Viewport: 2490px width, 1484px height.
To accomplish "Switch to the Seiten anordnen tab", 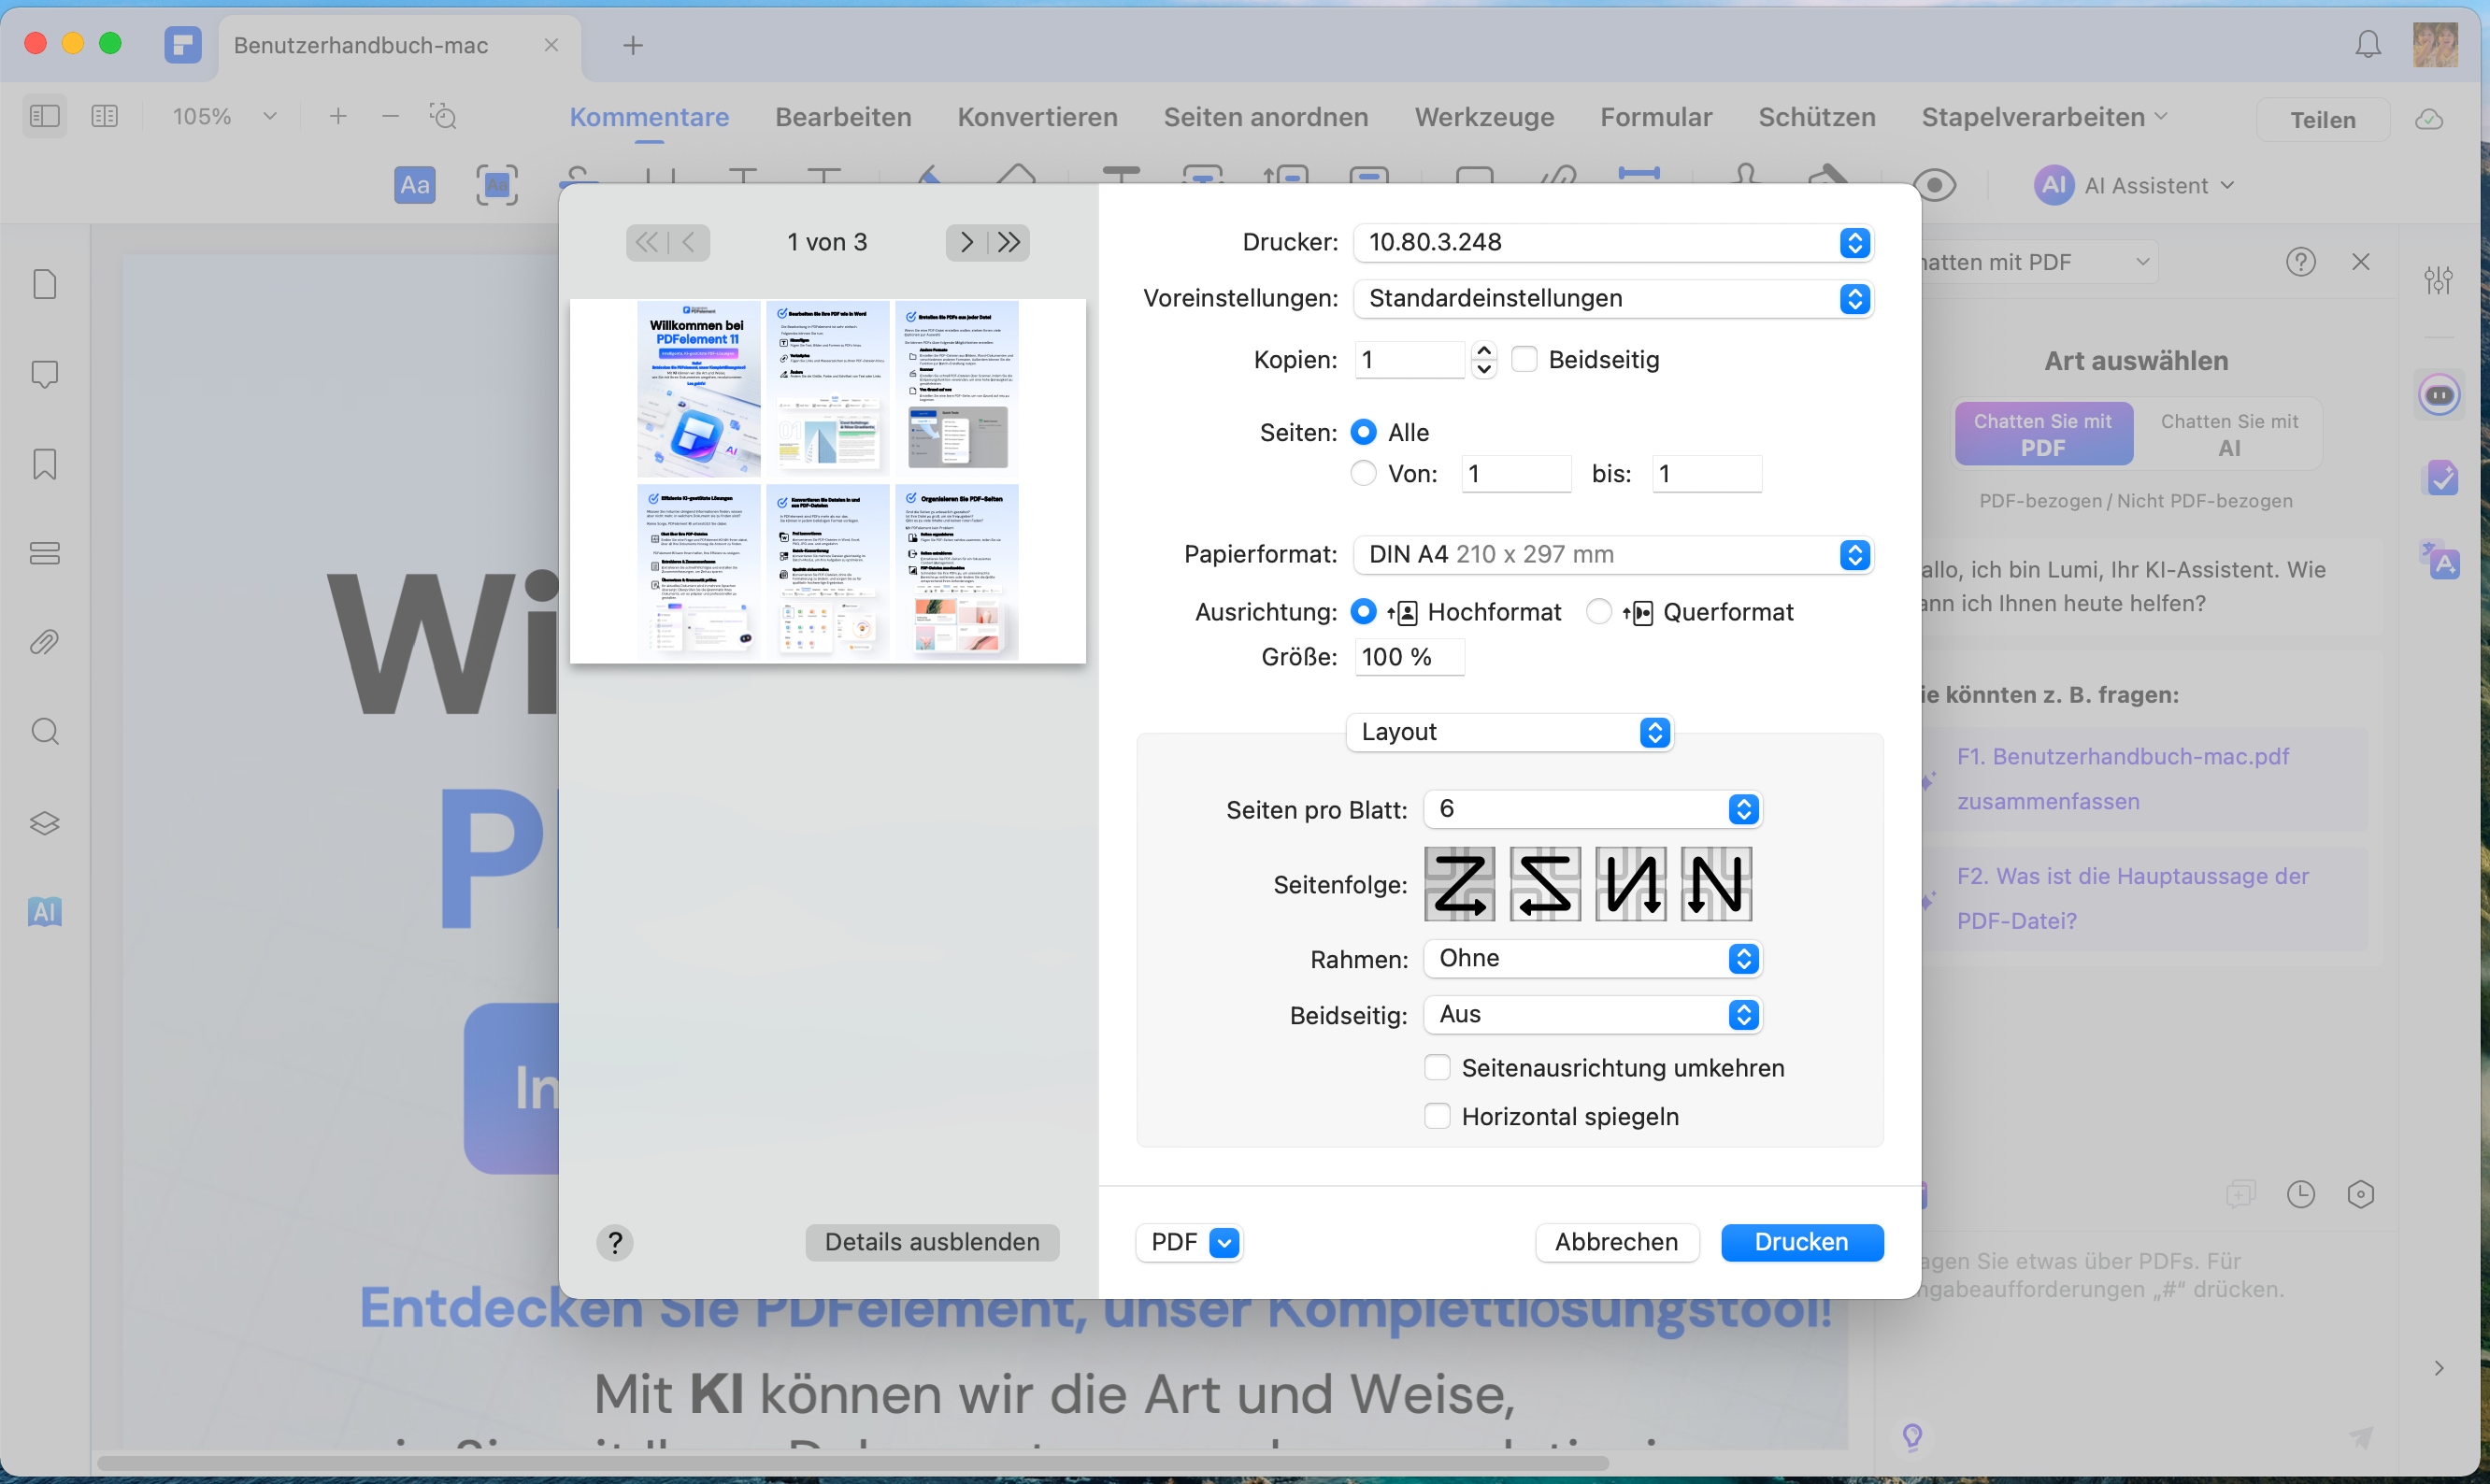I will pos(1266,117).
